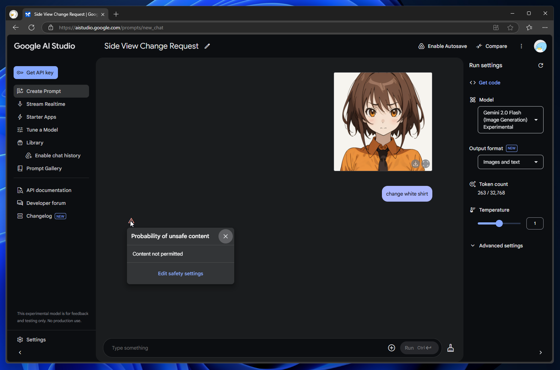560x370 pixels.
Task: Open the browser menu icon
Action: coord(545,28)
